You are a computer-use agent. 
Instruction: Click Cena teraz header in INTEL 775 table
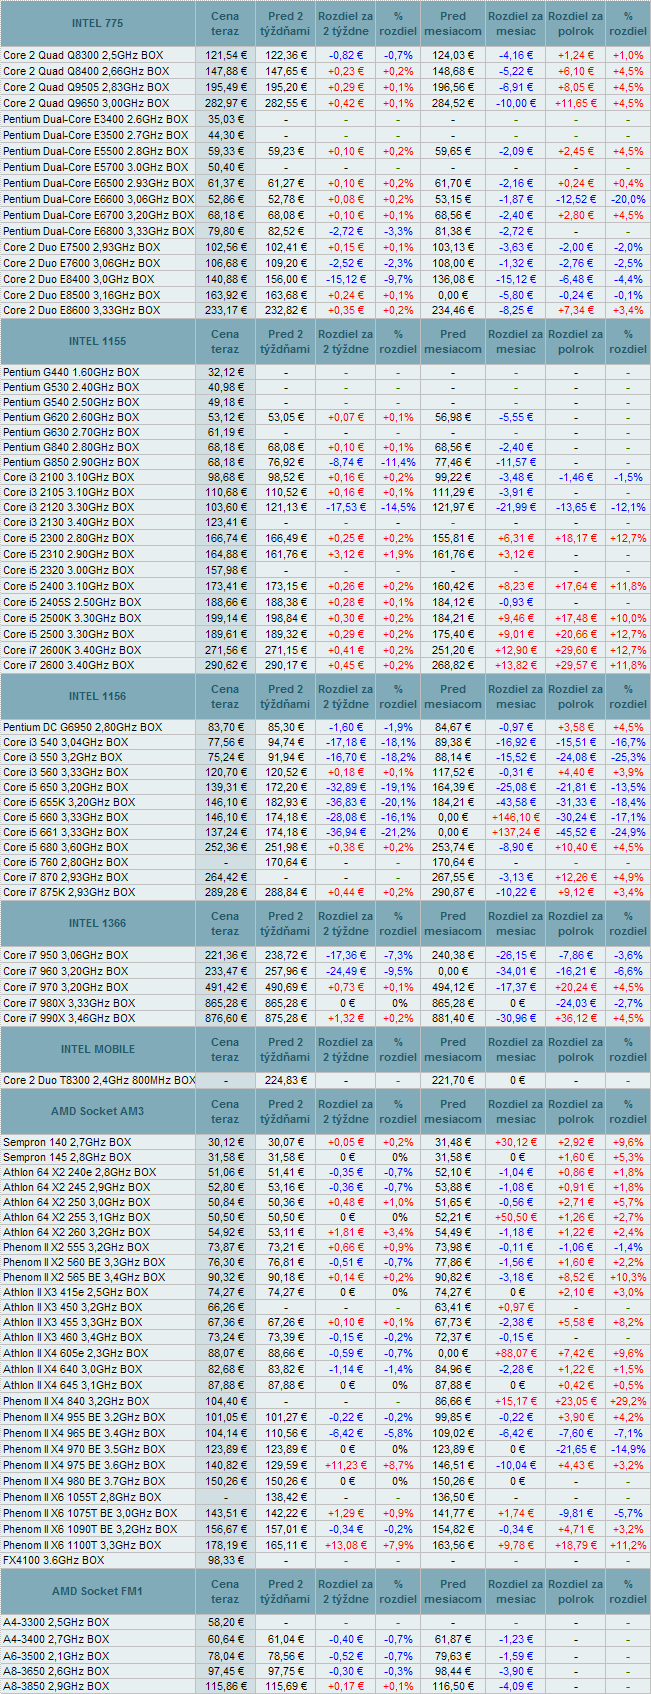[x=226, y=23]
